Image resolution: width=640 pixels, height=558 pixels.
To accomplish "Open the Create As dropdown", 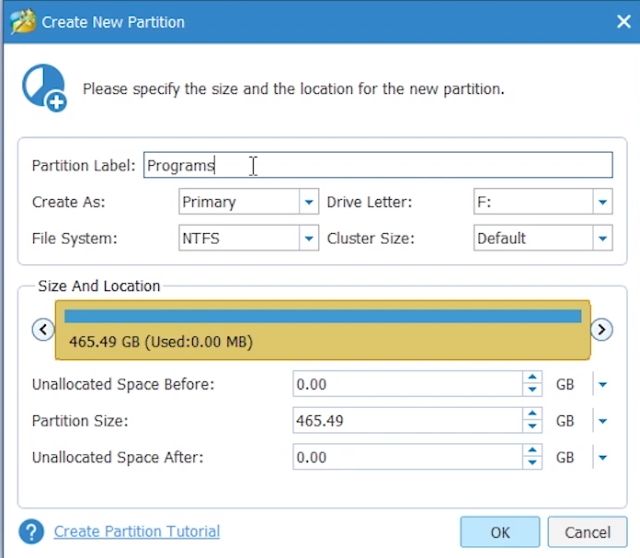I will pos(309,202).
